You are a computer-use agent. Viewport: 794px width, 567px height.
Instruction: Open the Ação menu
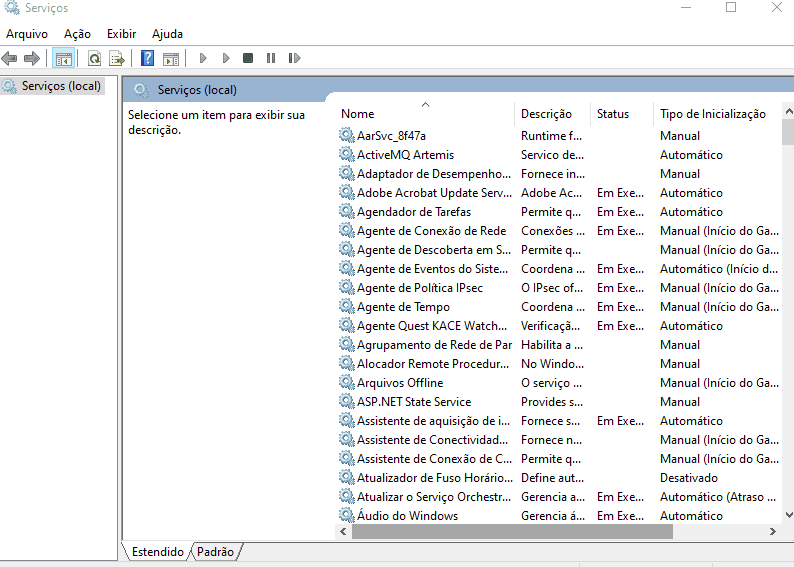tap(77, 34)
